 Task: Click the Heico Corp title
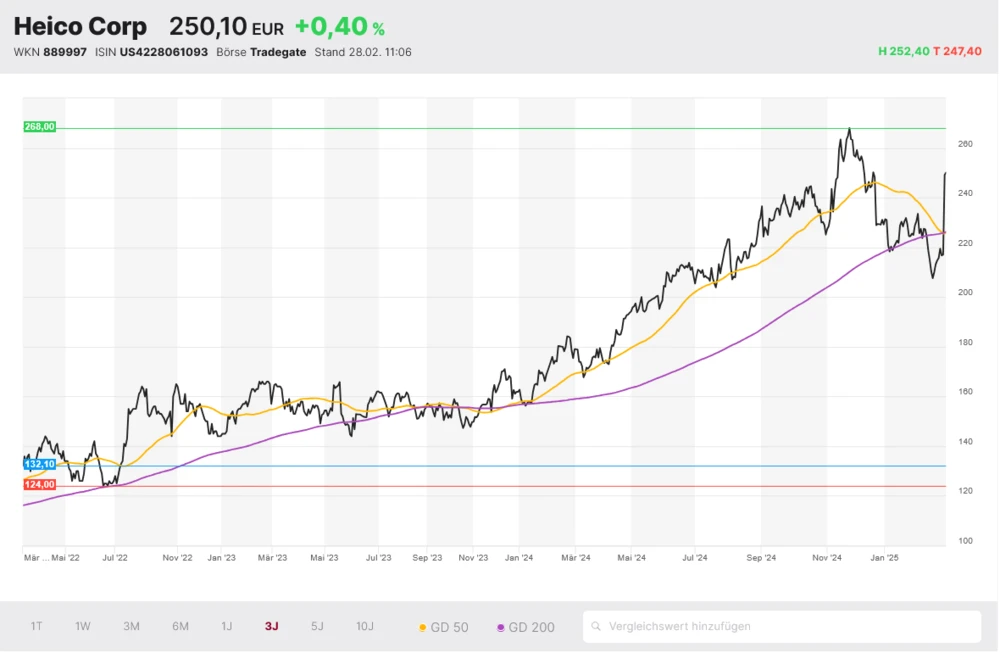tap(80, 27)
